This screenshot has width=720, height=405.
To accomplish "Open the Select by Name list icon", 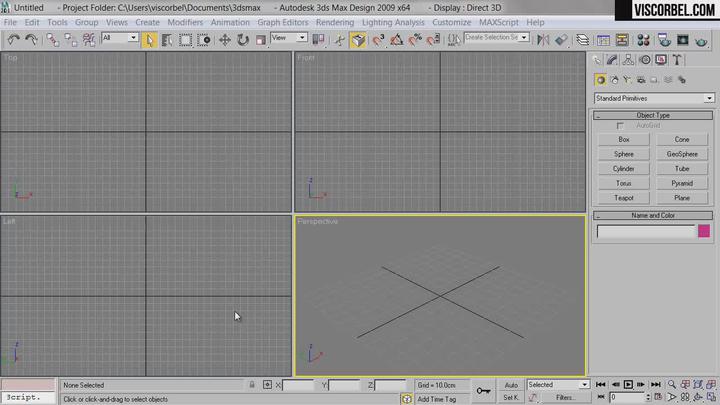I will (167, 40).
